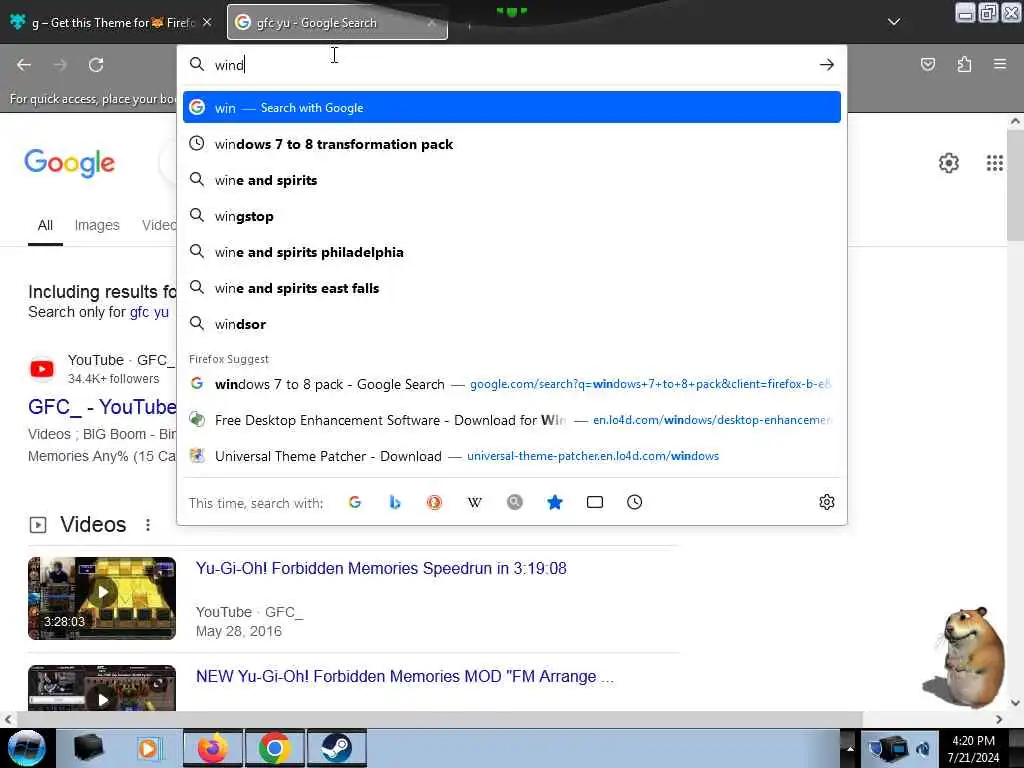Open the Google apps grid
The height and width of the screenshot is (768, 1024).
[x=994, y=163]
